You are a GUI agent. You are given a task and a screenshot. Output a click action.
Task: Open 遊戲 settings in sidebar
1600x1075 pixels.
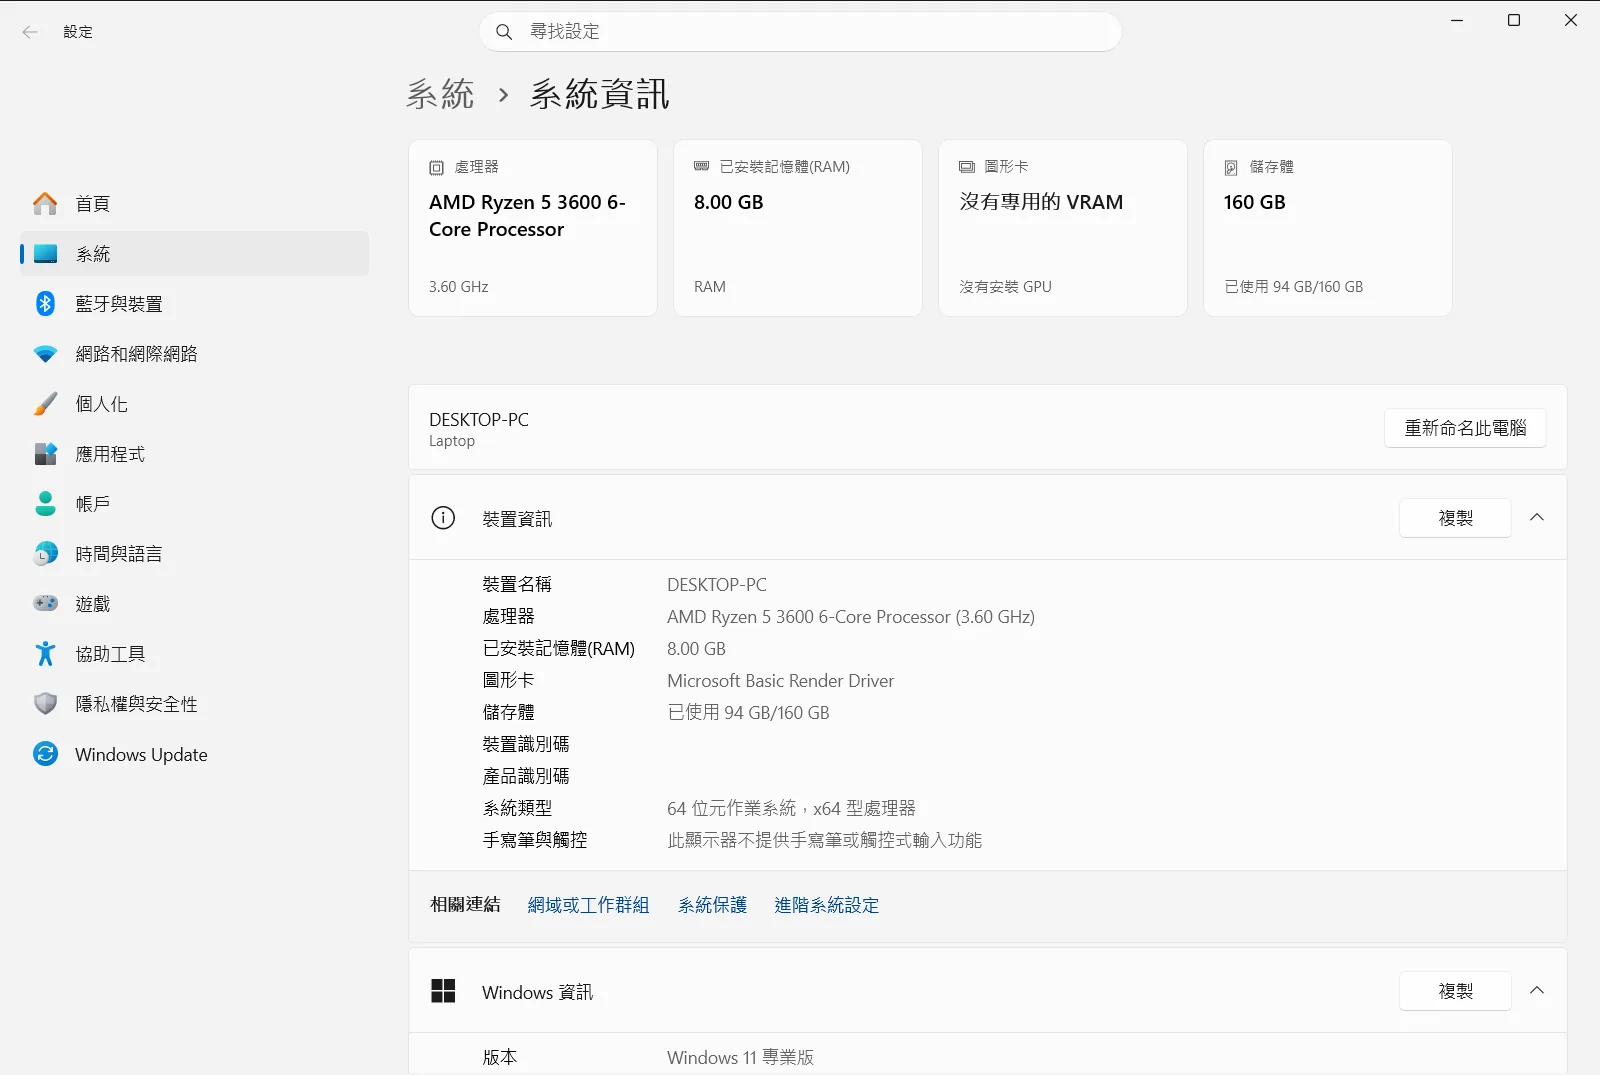click(194, 604)
